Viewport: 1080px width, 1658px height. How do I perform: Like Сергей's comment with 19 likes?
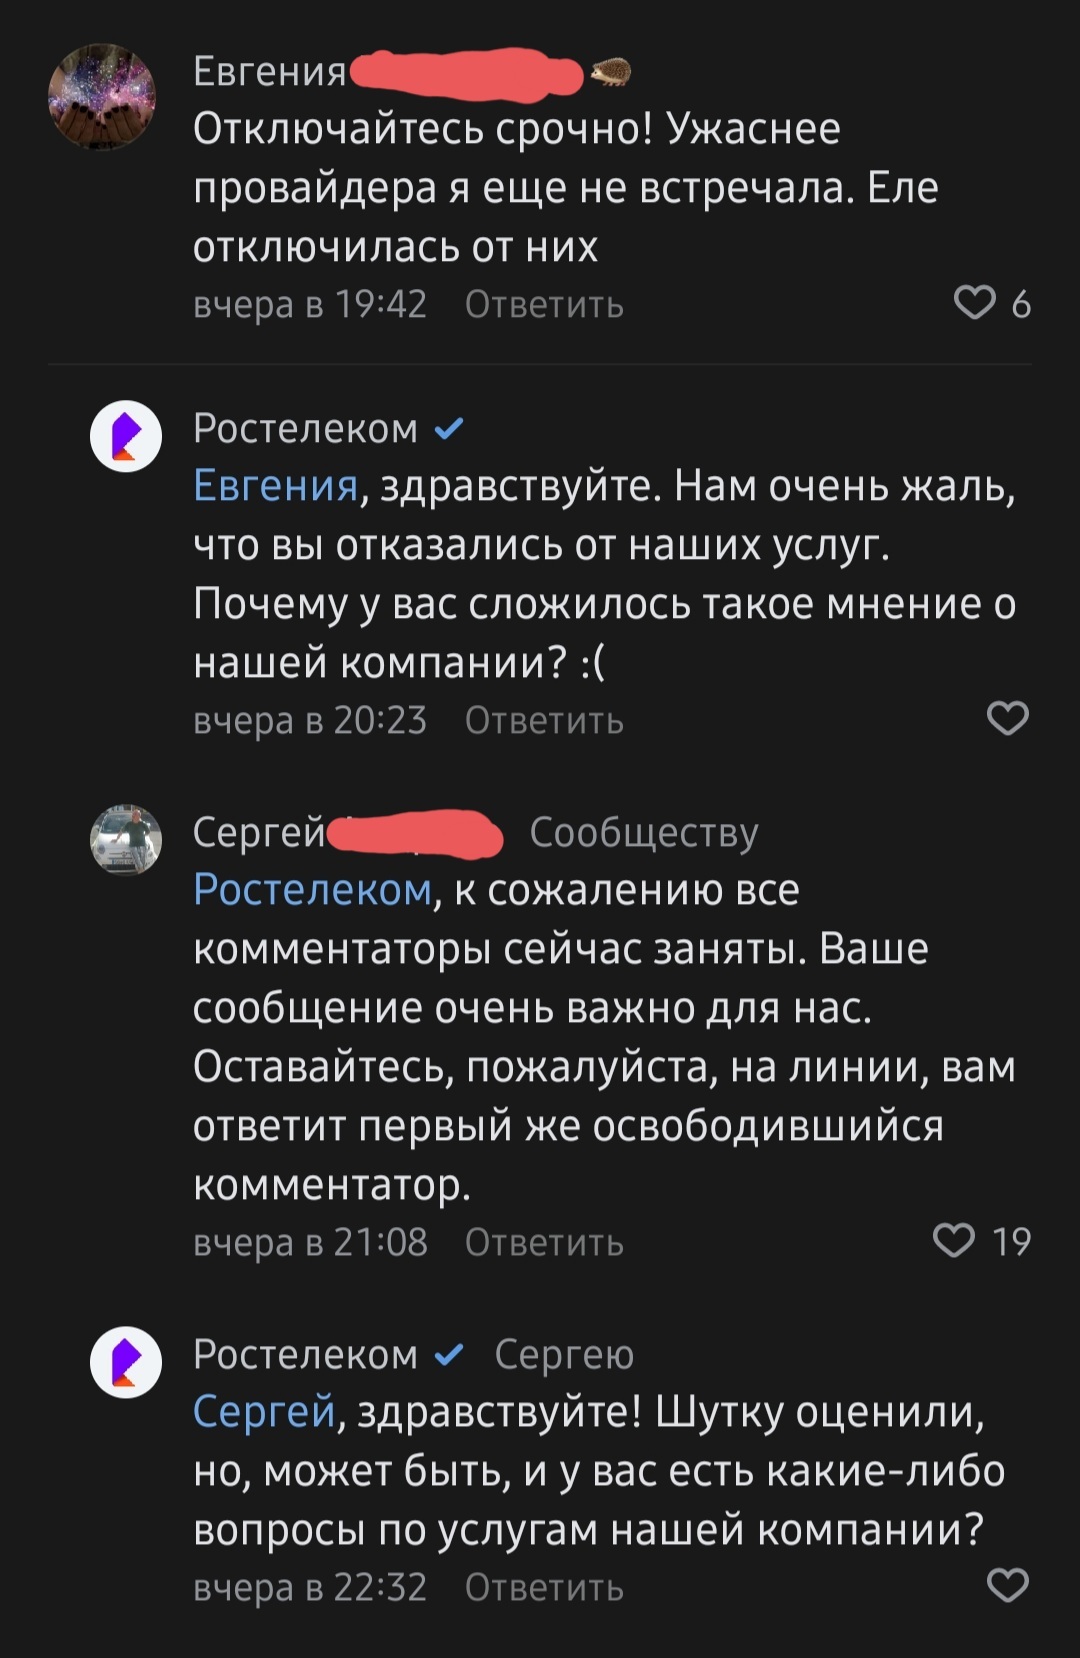pyautogui.click(x=954, y=1240)
